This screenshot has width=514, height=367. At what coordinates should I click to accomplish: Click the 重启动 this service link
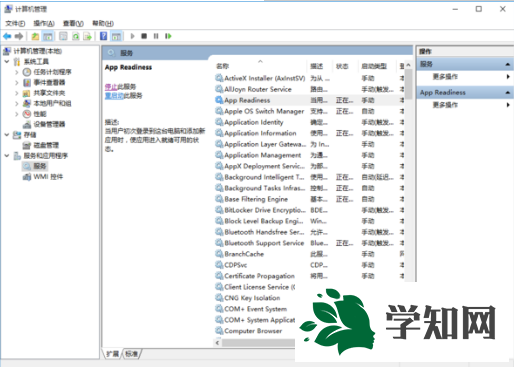coord(114,96)
